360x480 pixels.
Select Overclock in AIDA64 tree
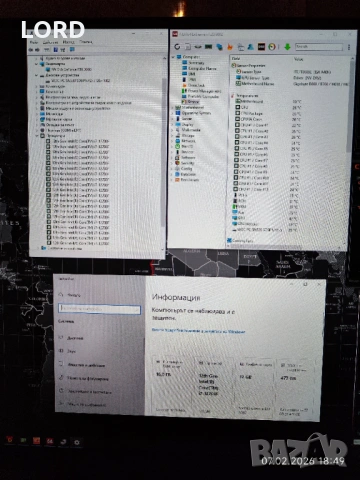point(196,85)
